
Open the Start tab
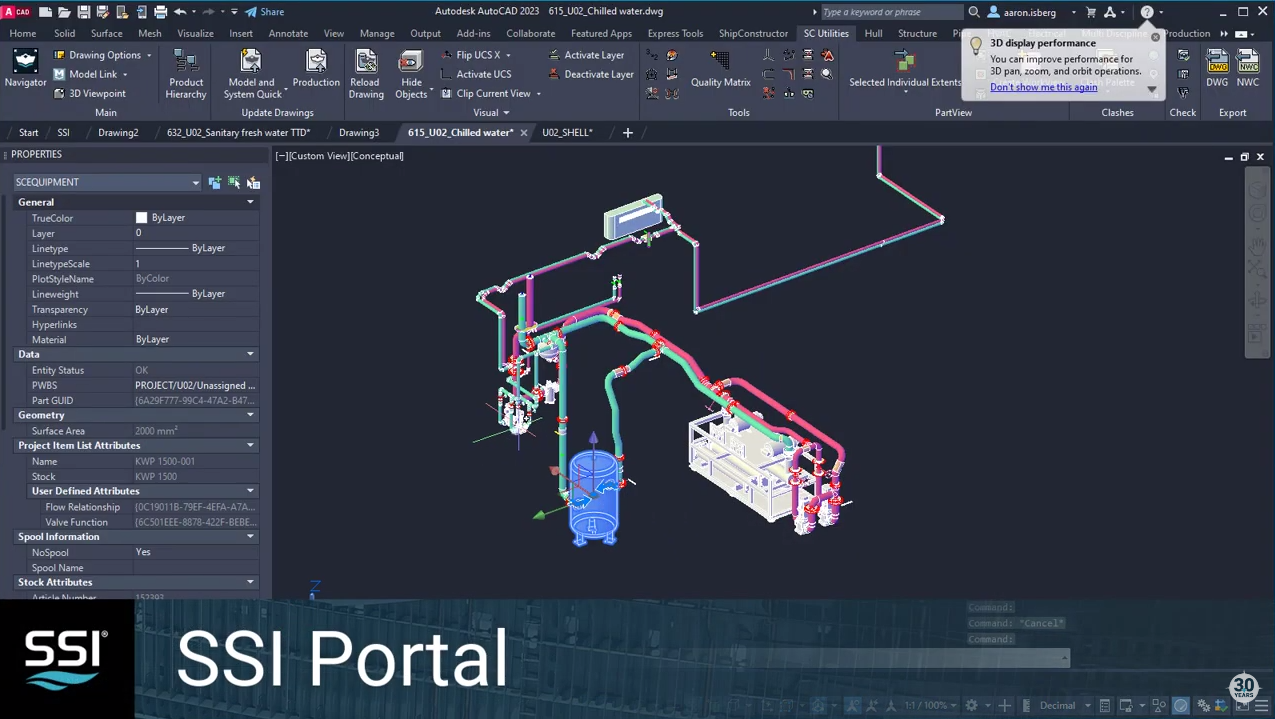tap(29, 132)
